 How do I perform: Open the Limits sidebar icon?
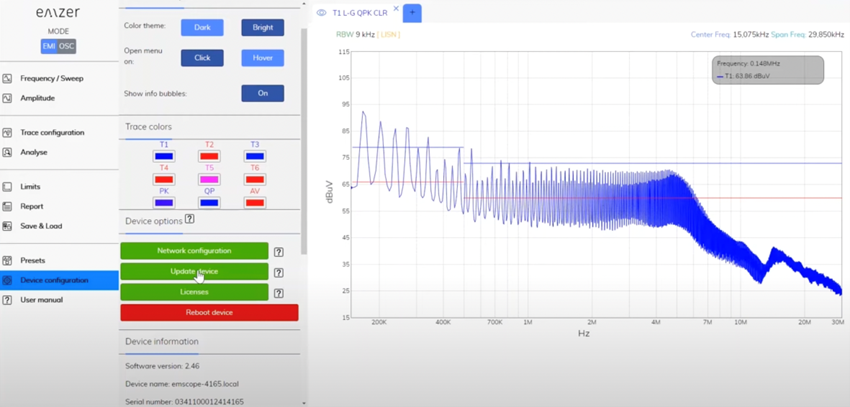7,187
